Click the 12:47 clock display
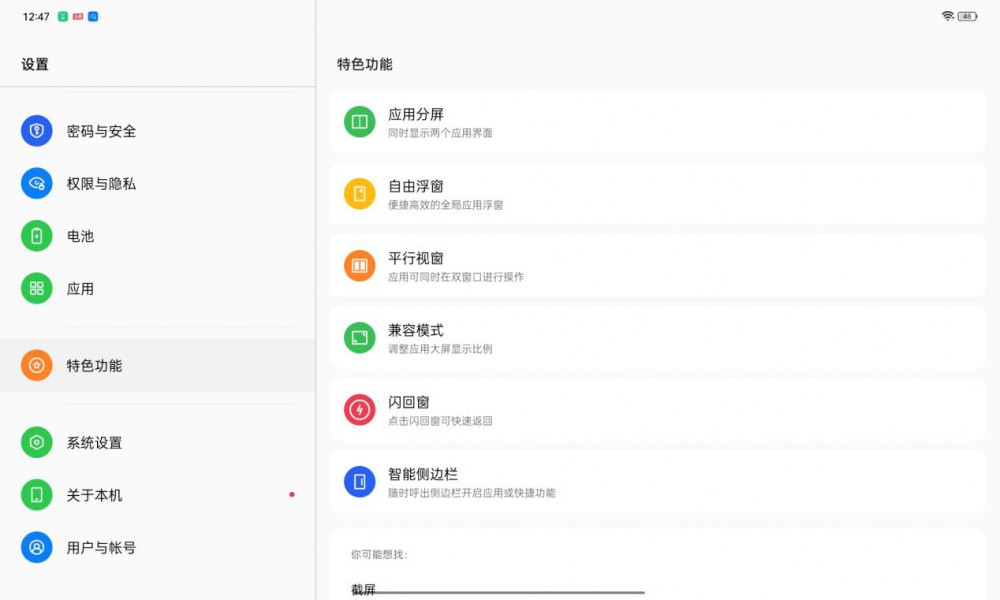Viewport: 1000px width, 600px height. pos(36,16)
